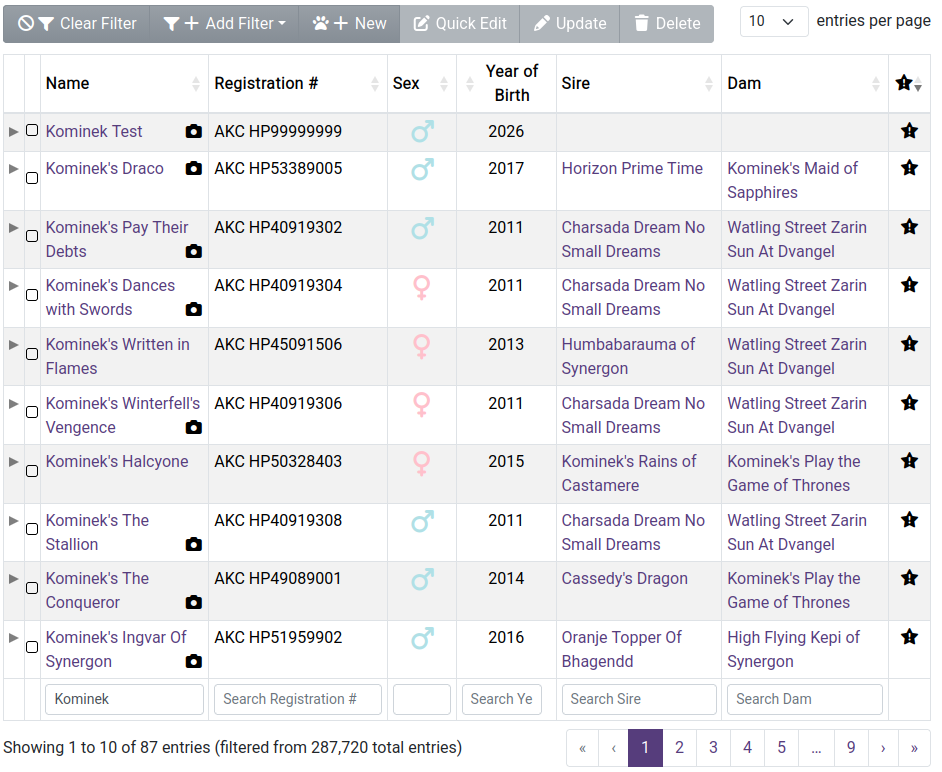Check the box for Kominek Test
Image resolution: width=942 pixels, height=772 pixels.
point(32,130)
